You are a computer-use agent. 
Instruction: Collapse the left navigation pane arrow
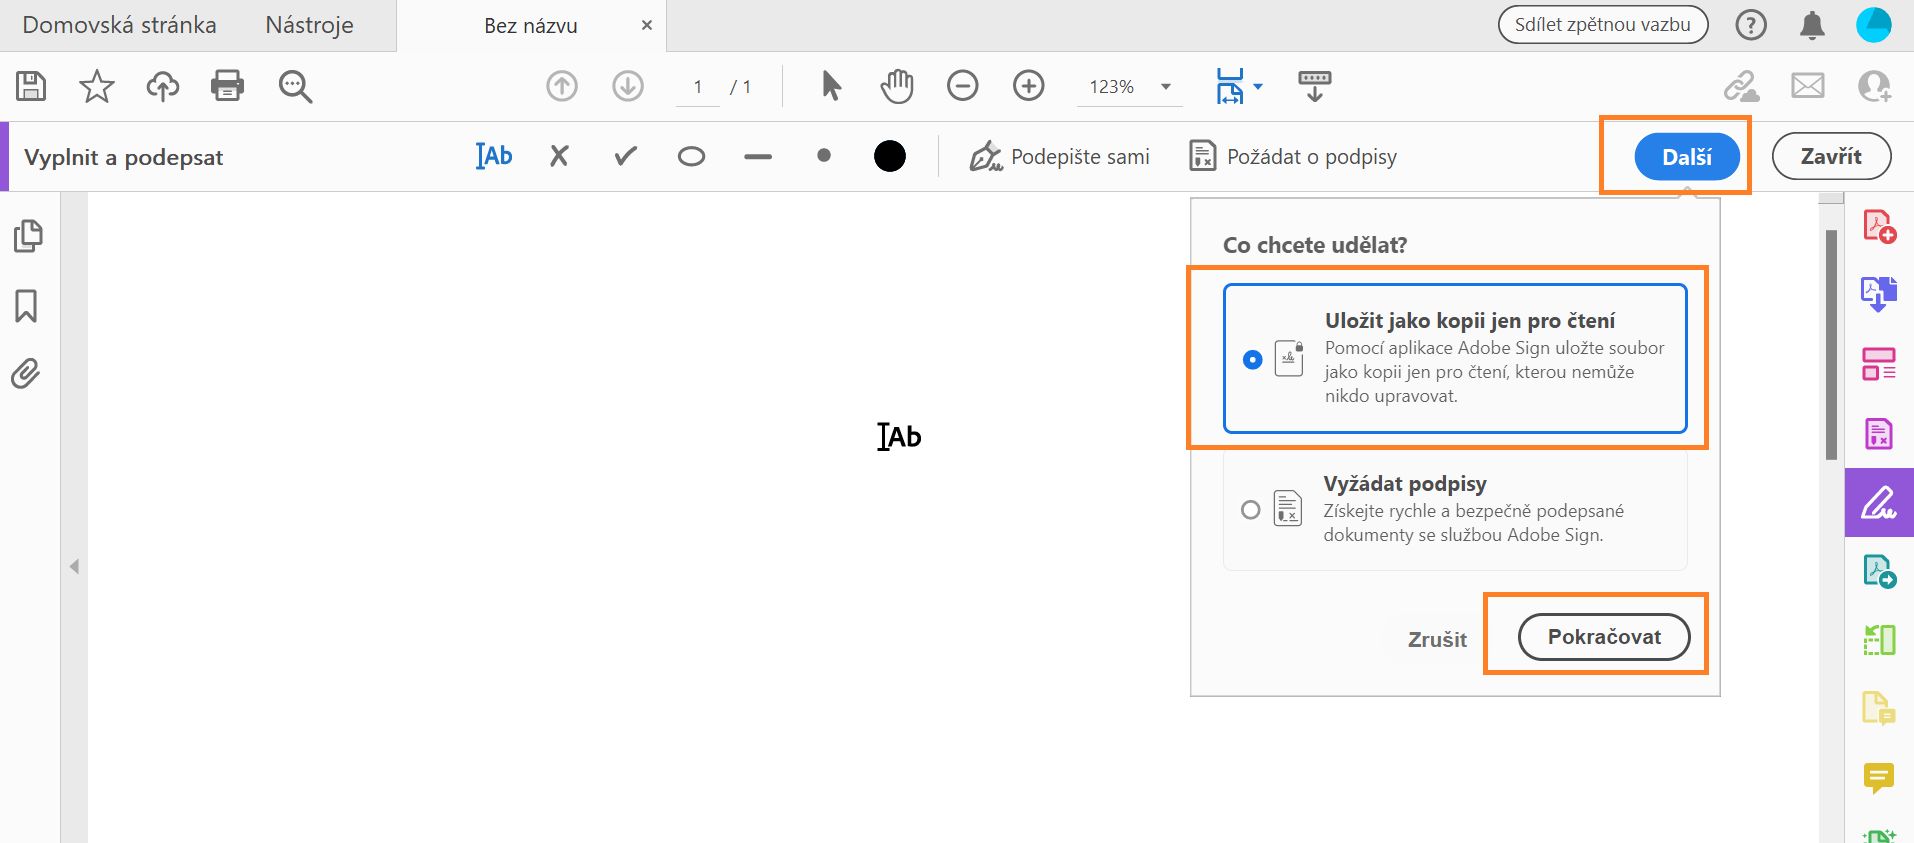pyautogui.click(x=74, y=567)
